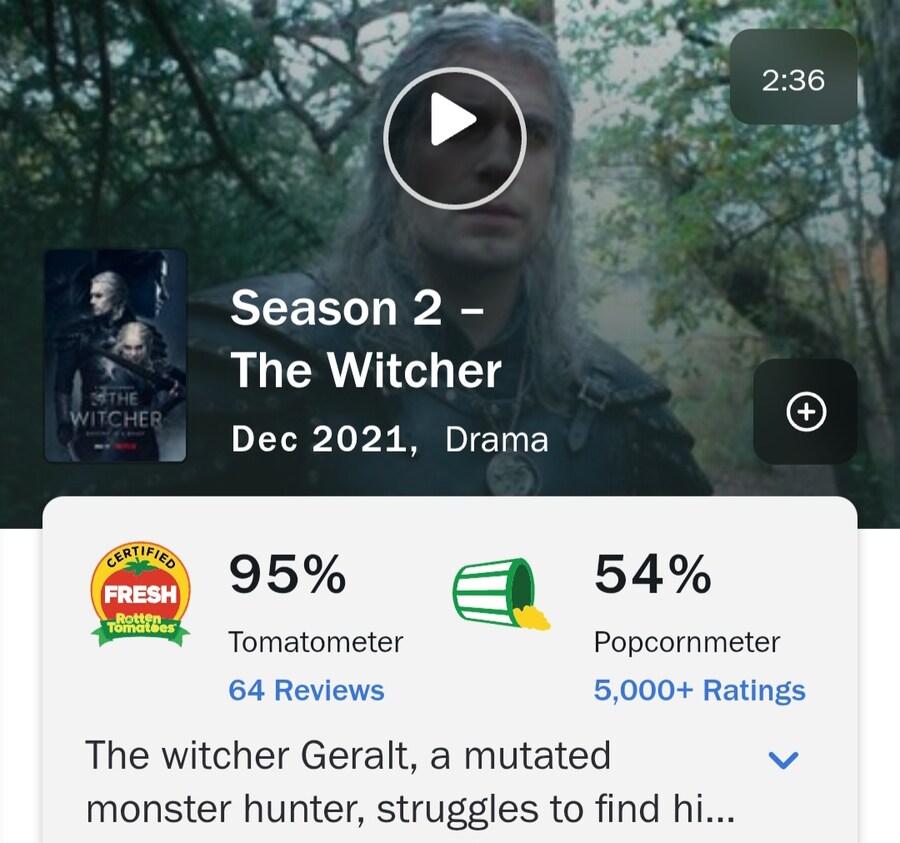The height and width of the screenshot is (843, 900).
Task: Open the 64 Reviews link
Action: [x=307, y=690]
